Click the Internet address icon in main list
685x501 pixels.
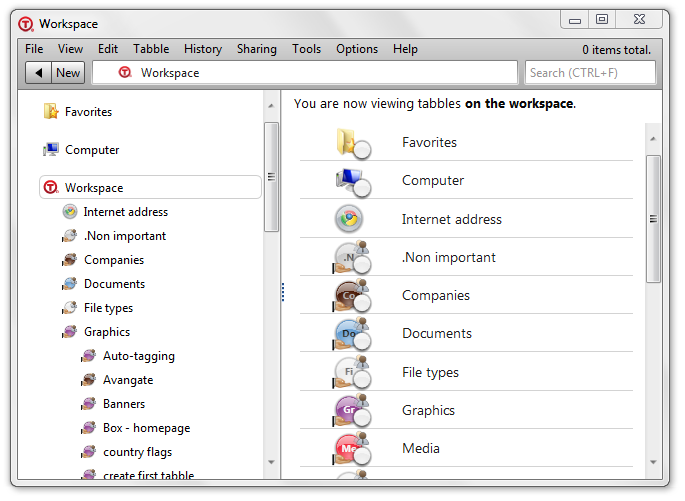(x=349, y=219)
